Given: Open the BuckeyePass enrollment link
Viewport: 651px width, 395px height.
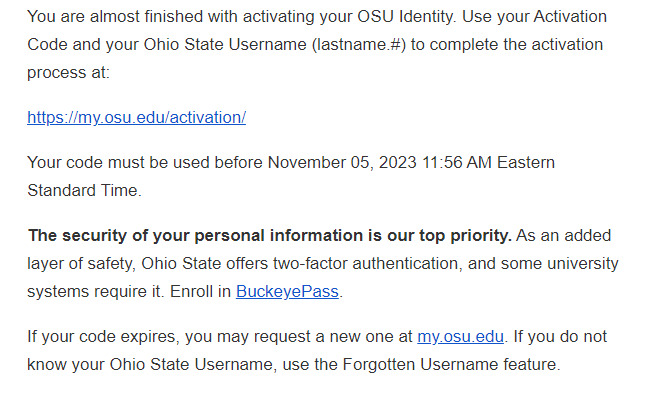Looking at the screenshot, I should [x=287, y=292].
